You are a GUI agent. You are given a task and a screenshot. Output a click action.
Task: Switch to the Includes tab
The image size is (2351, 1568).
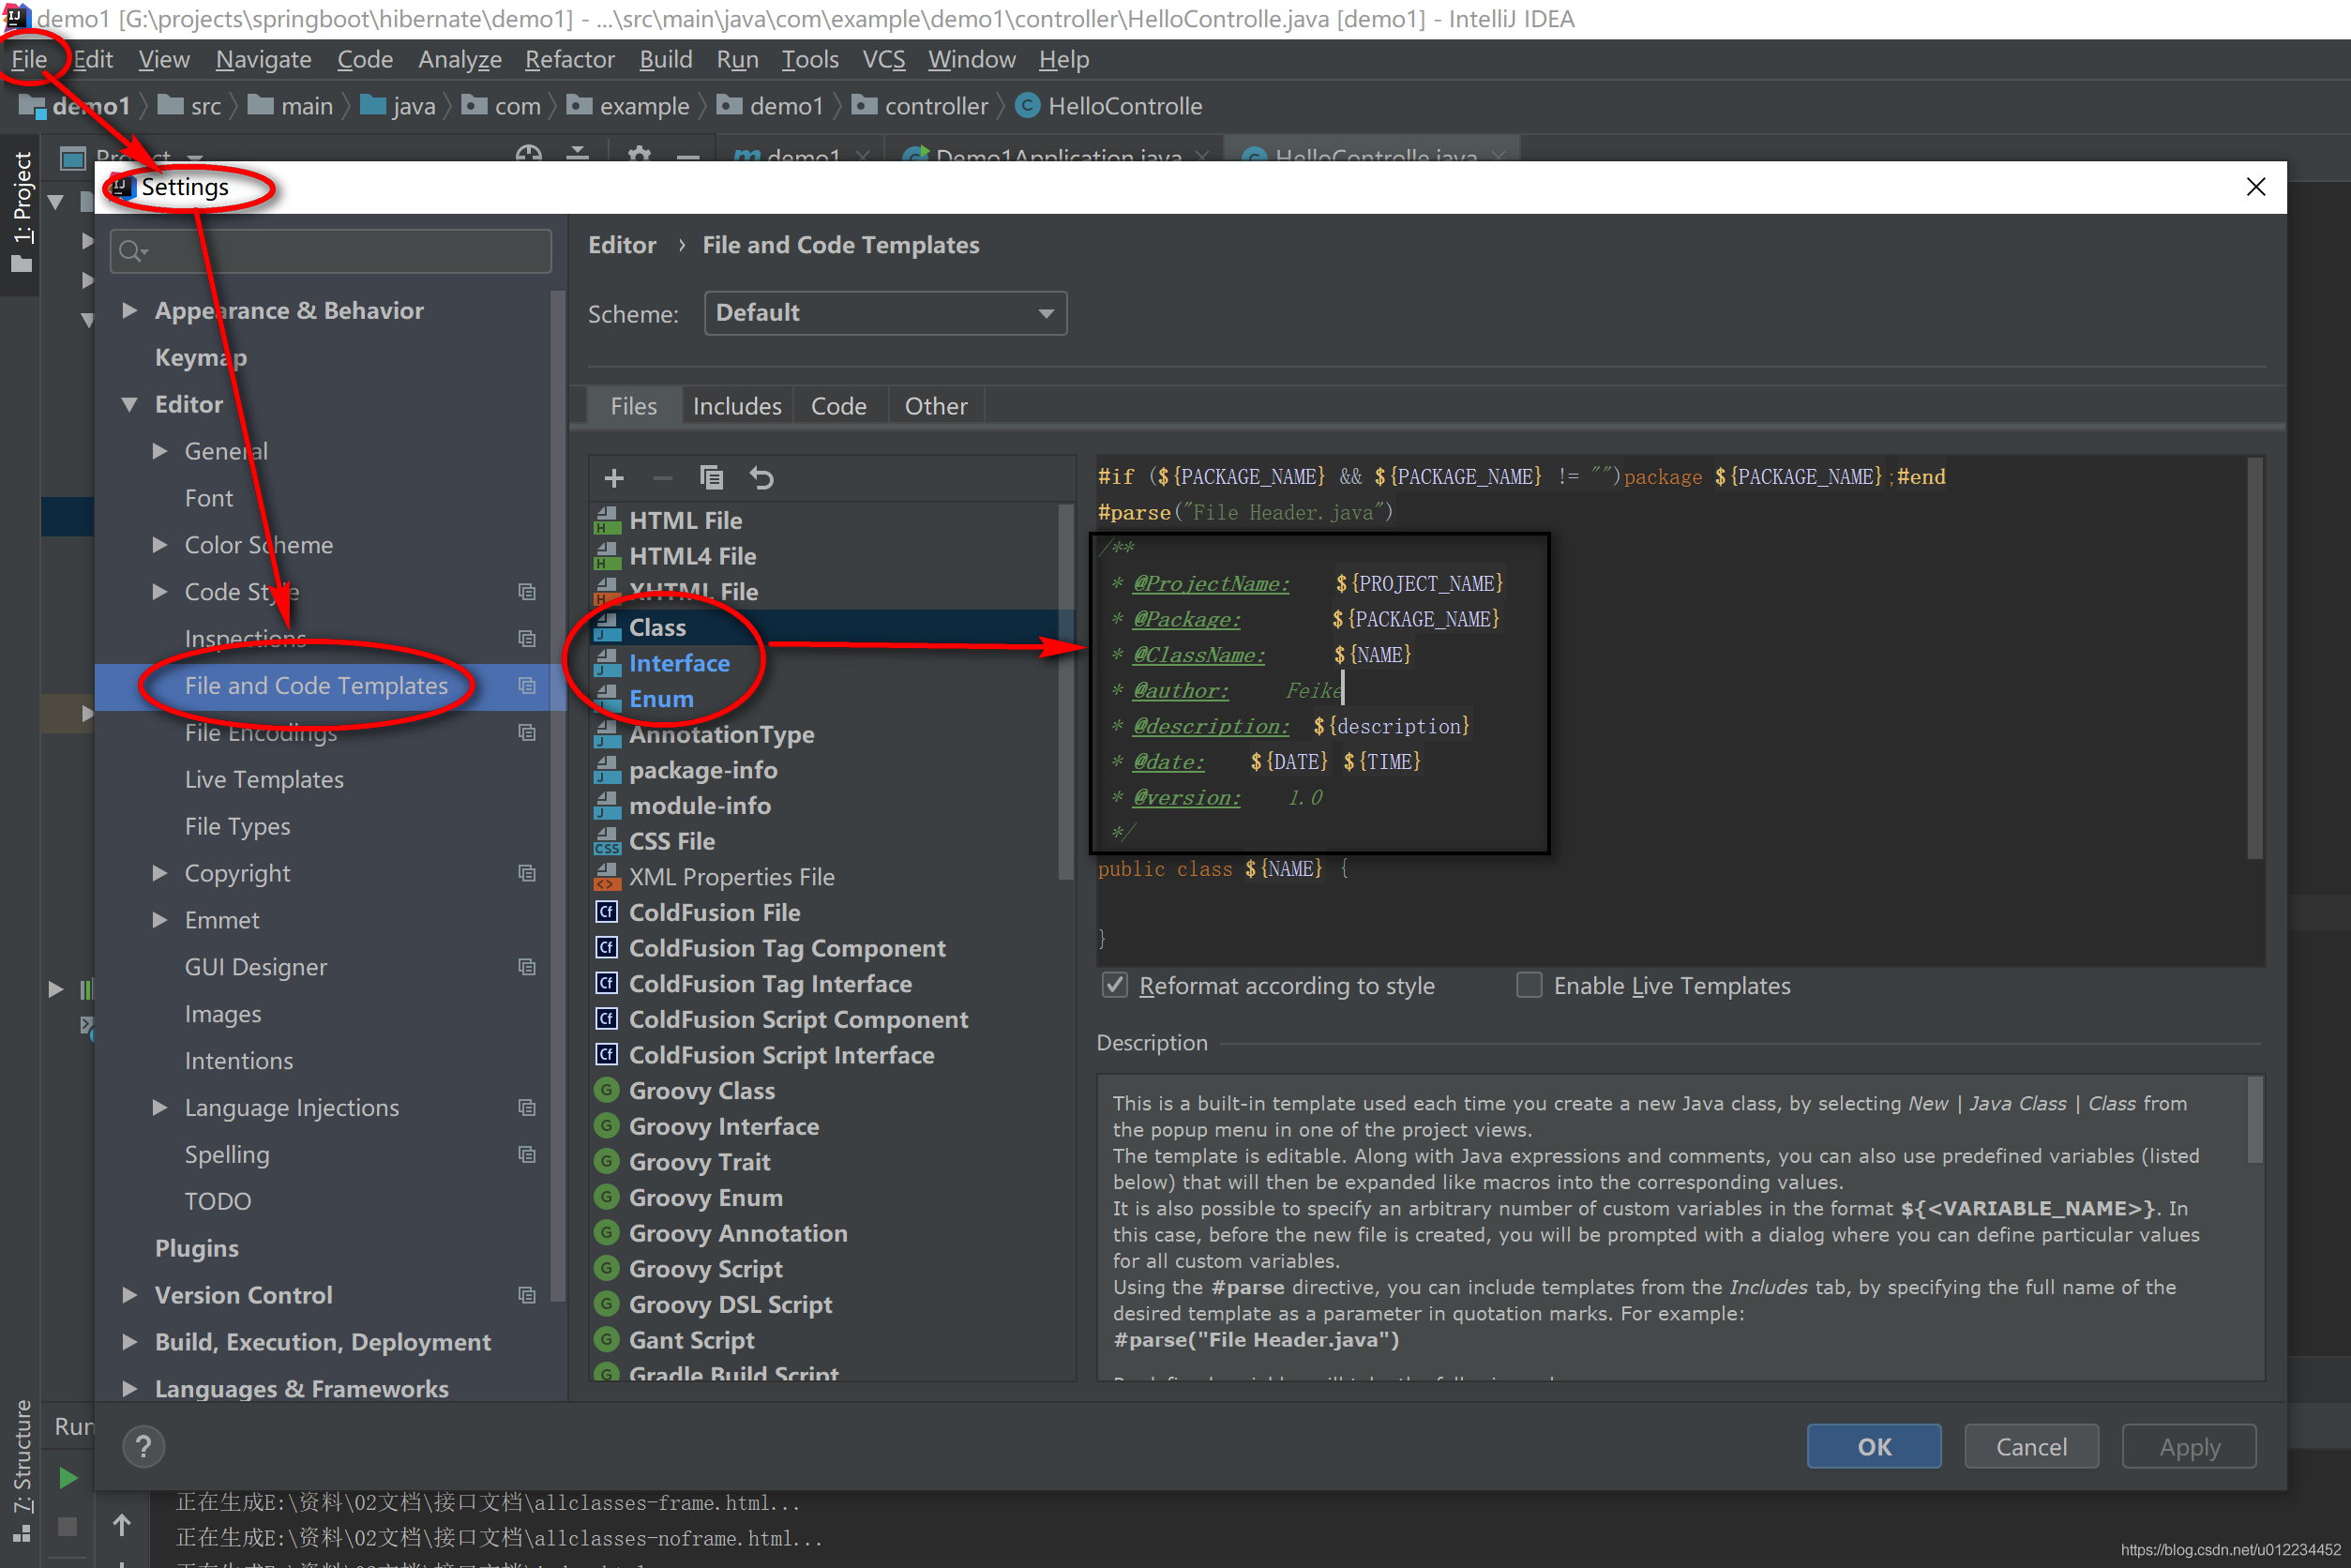point(737,406)
